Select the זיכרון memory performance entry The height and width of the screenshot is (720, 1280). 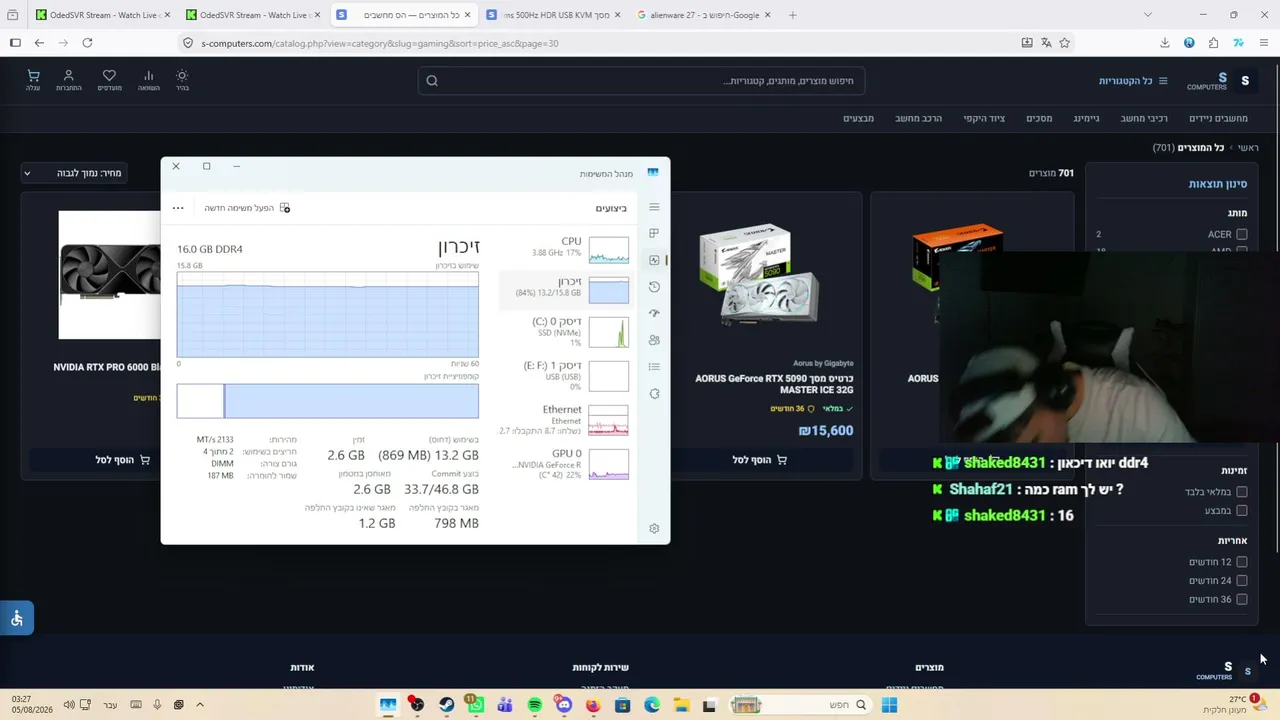click(566, 288)
